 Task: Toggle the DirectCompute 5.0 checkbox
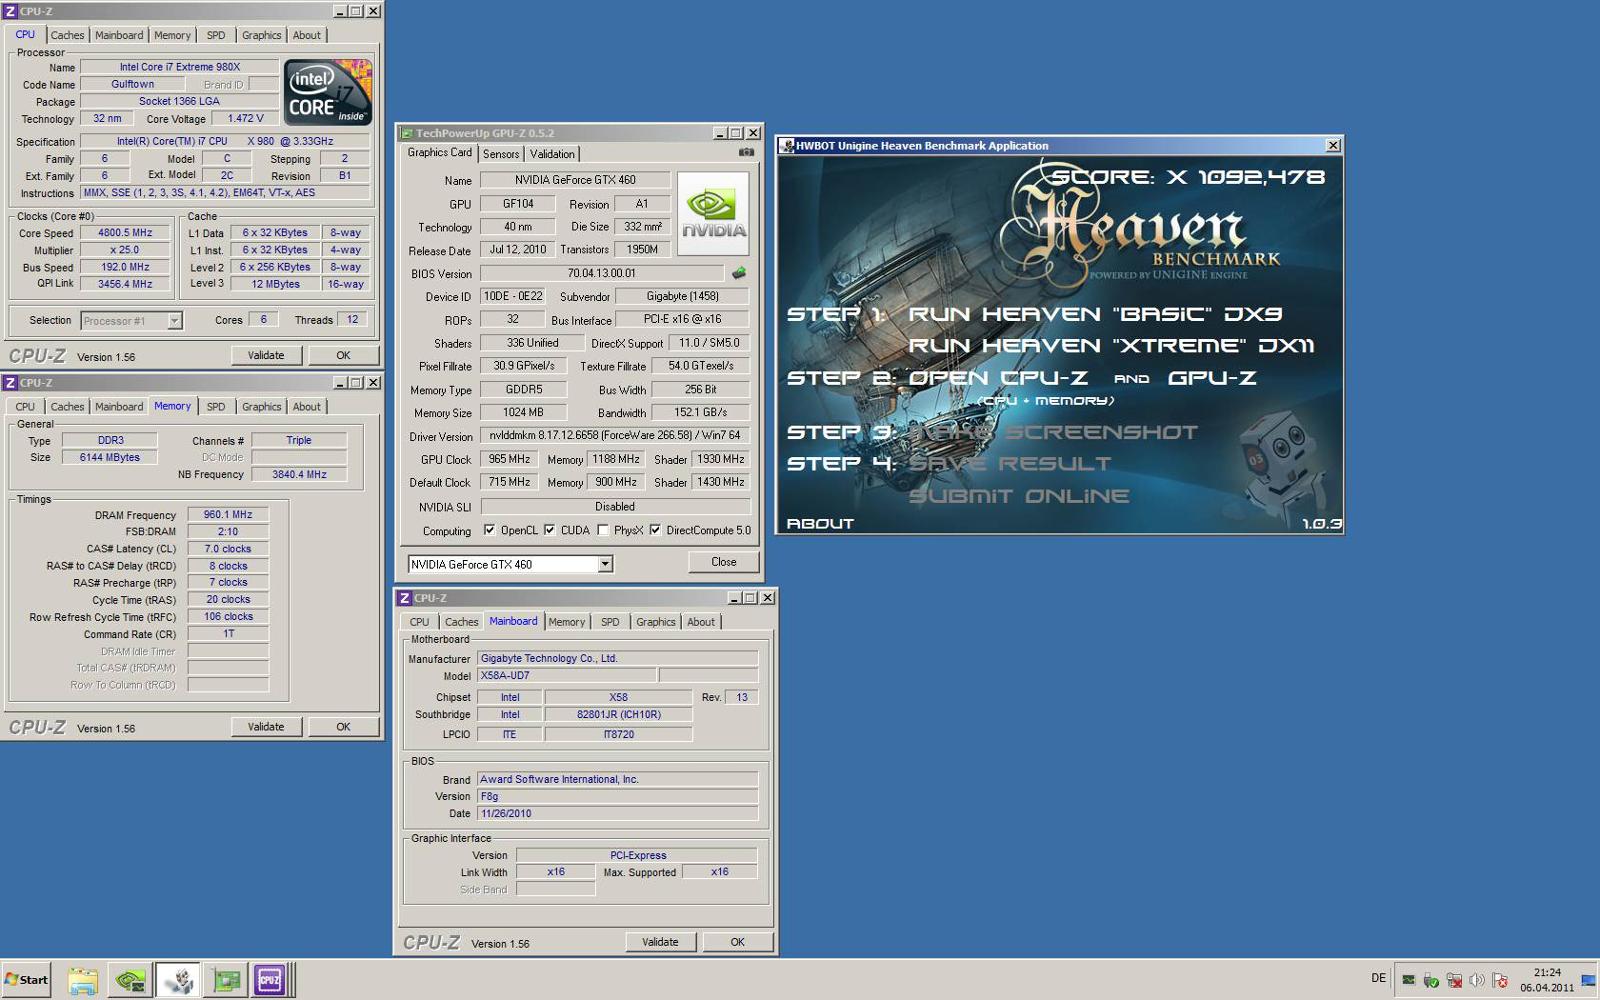point(655,530)
